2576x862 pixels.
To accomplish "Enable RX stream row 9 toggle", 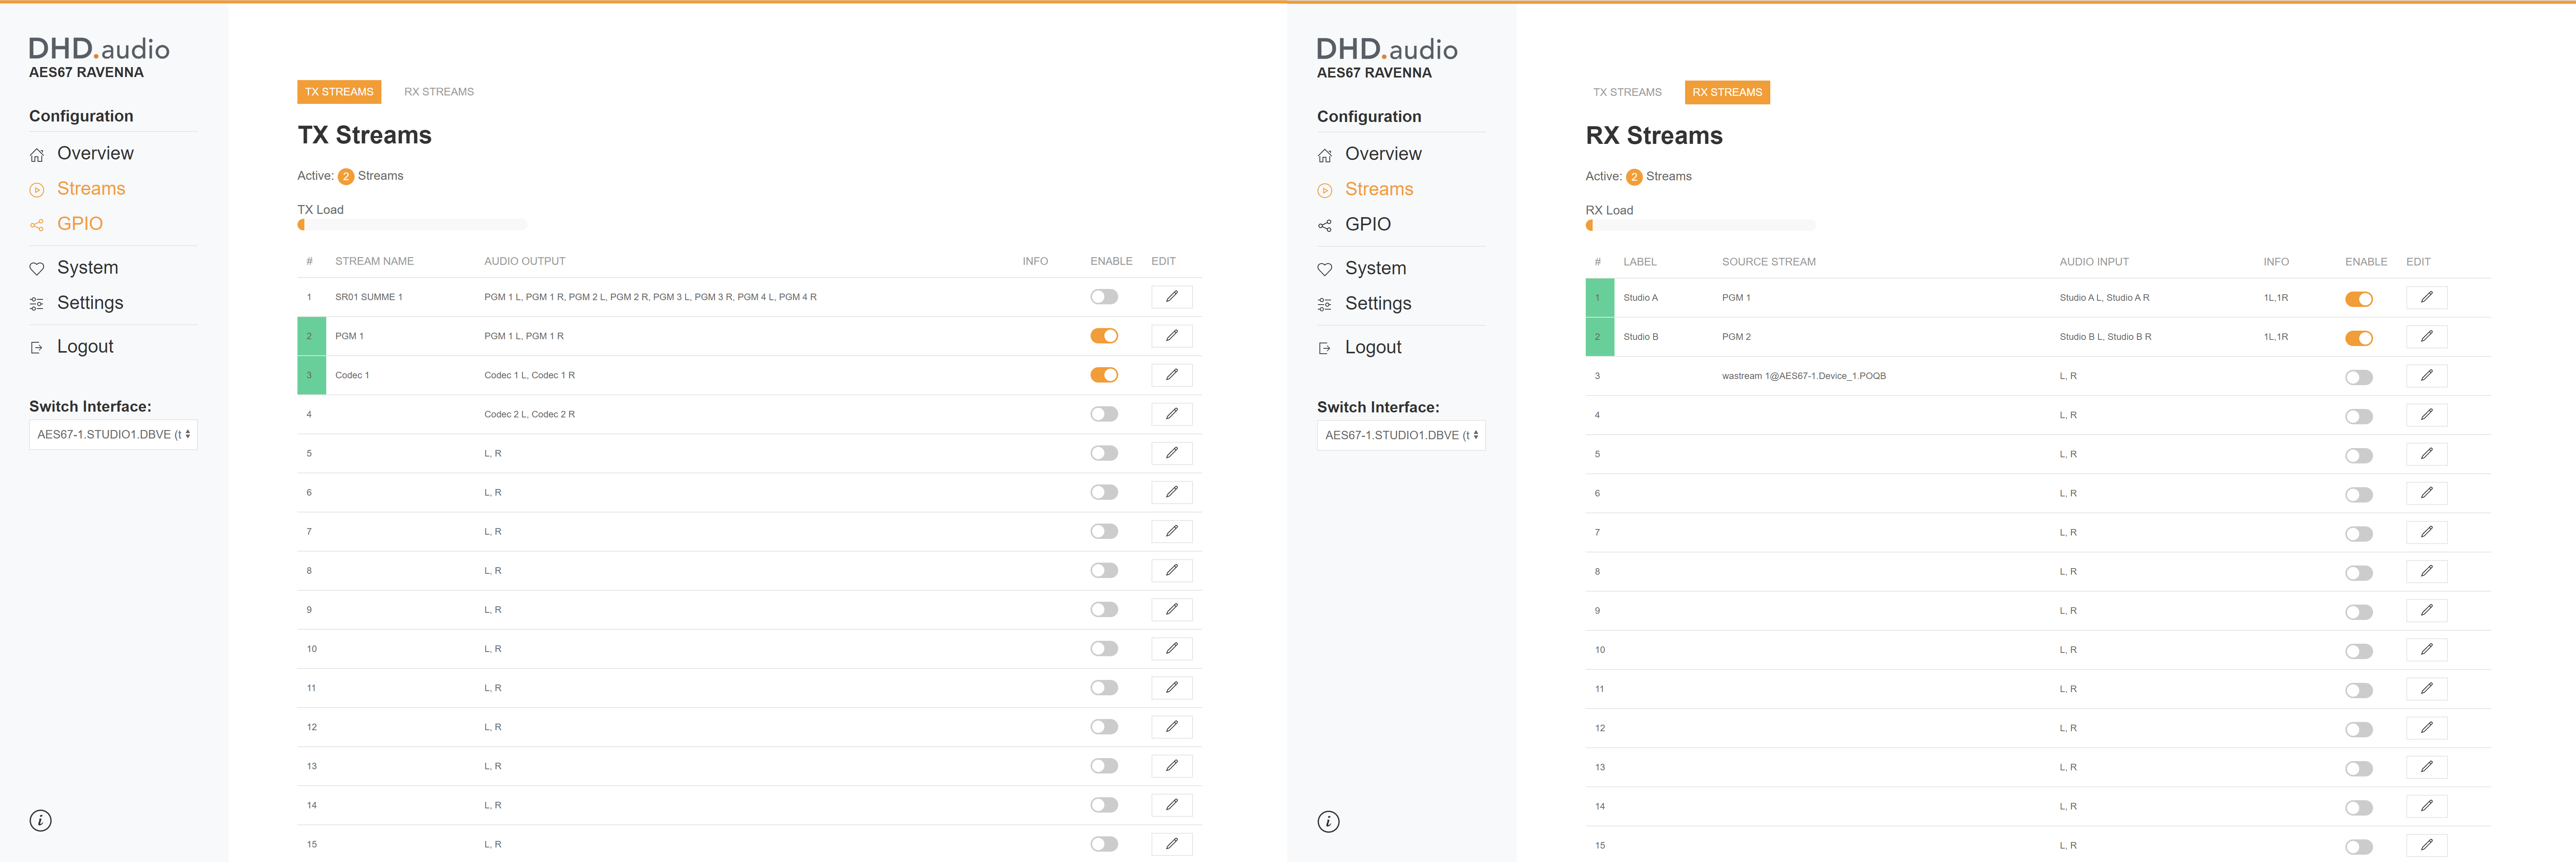I will [x=2359, y=612].
